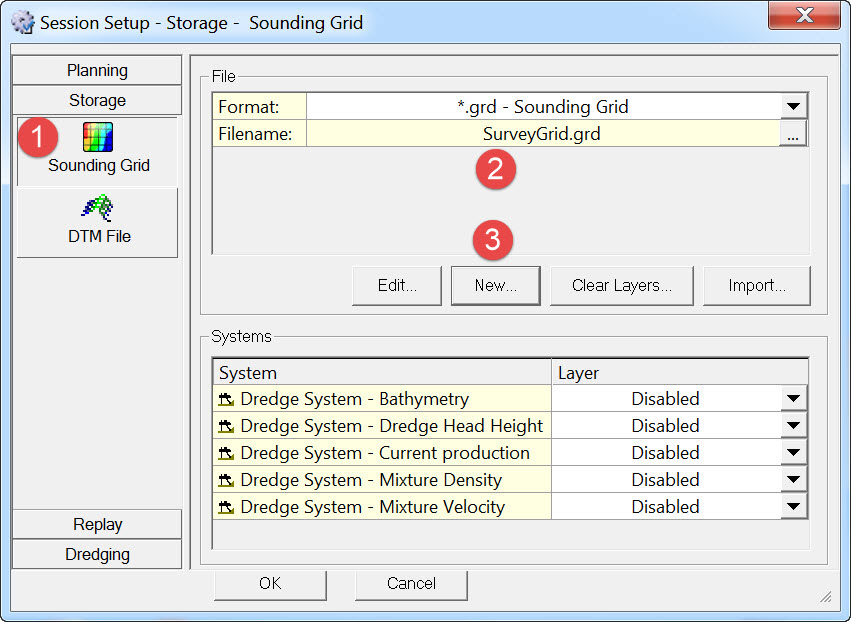Expand Layer dropdown for Dredge Head Height
Viewport: 851px width, 622px height.
[x=793, y=426]
